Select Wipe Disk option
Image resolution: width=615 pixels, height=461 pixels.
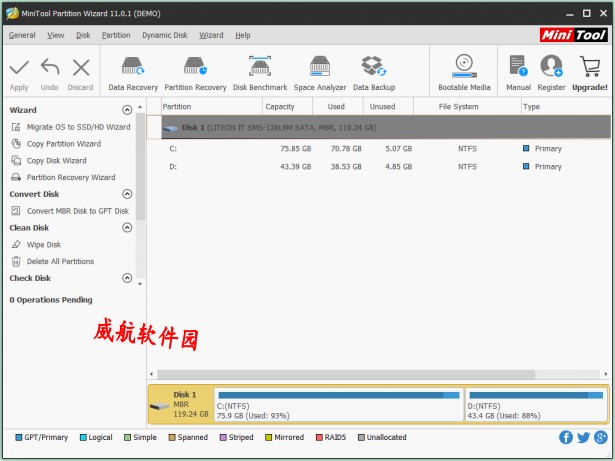click(36, 244)
